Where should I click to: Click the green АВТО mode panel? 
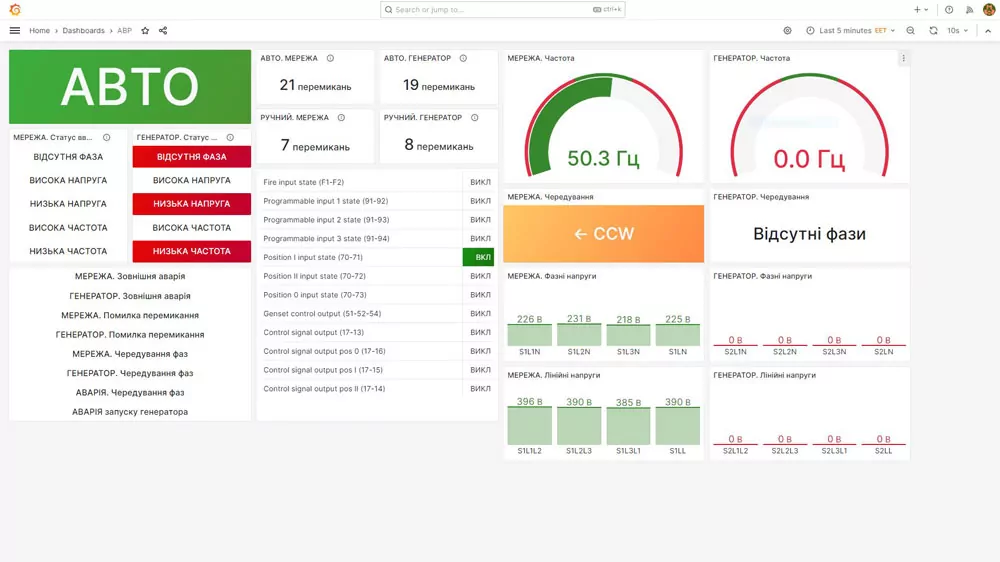pos(130,87)
